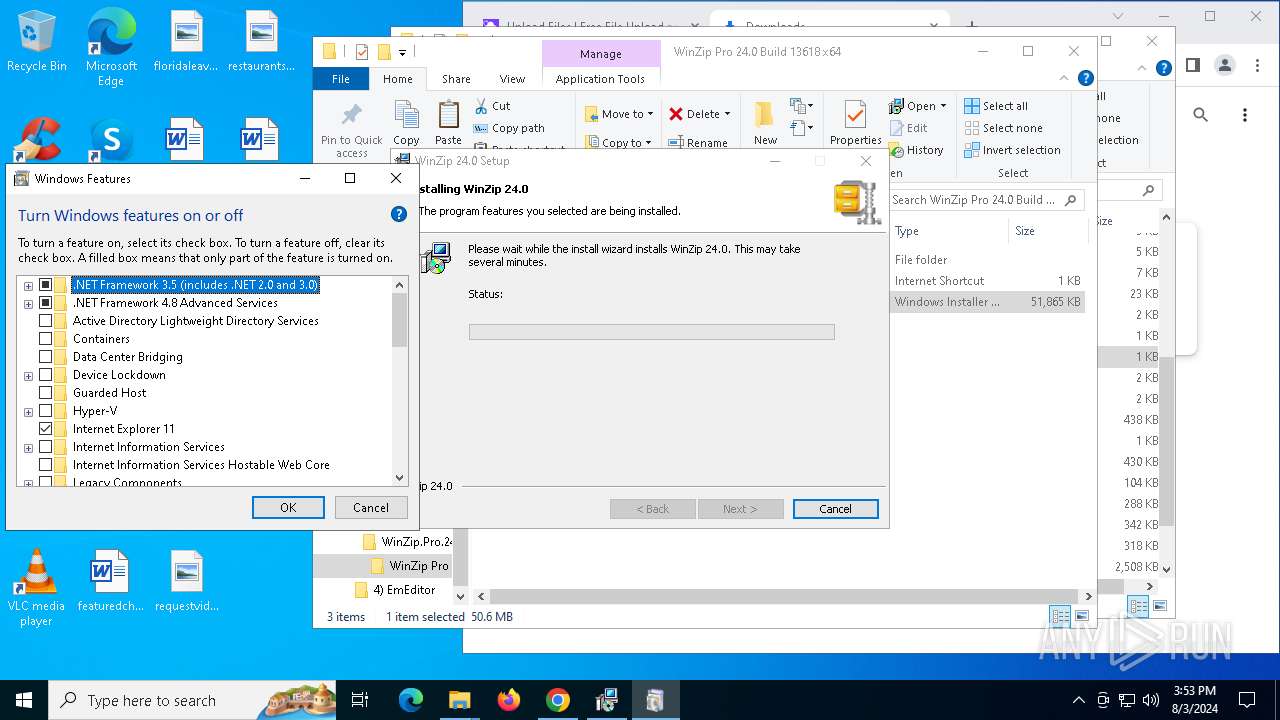The width and height of the screenshot is (1280, 720).
Task: Uncheck the Internet Explorer 11 checkbox
Action: 45,429
